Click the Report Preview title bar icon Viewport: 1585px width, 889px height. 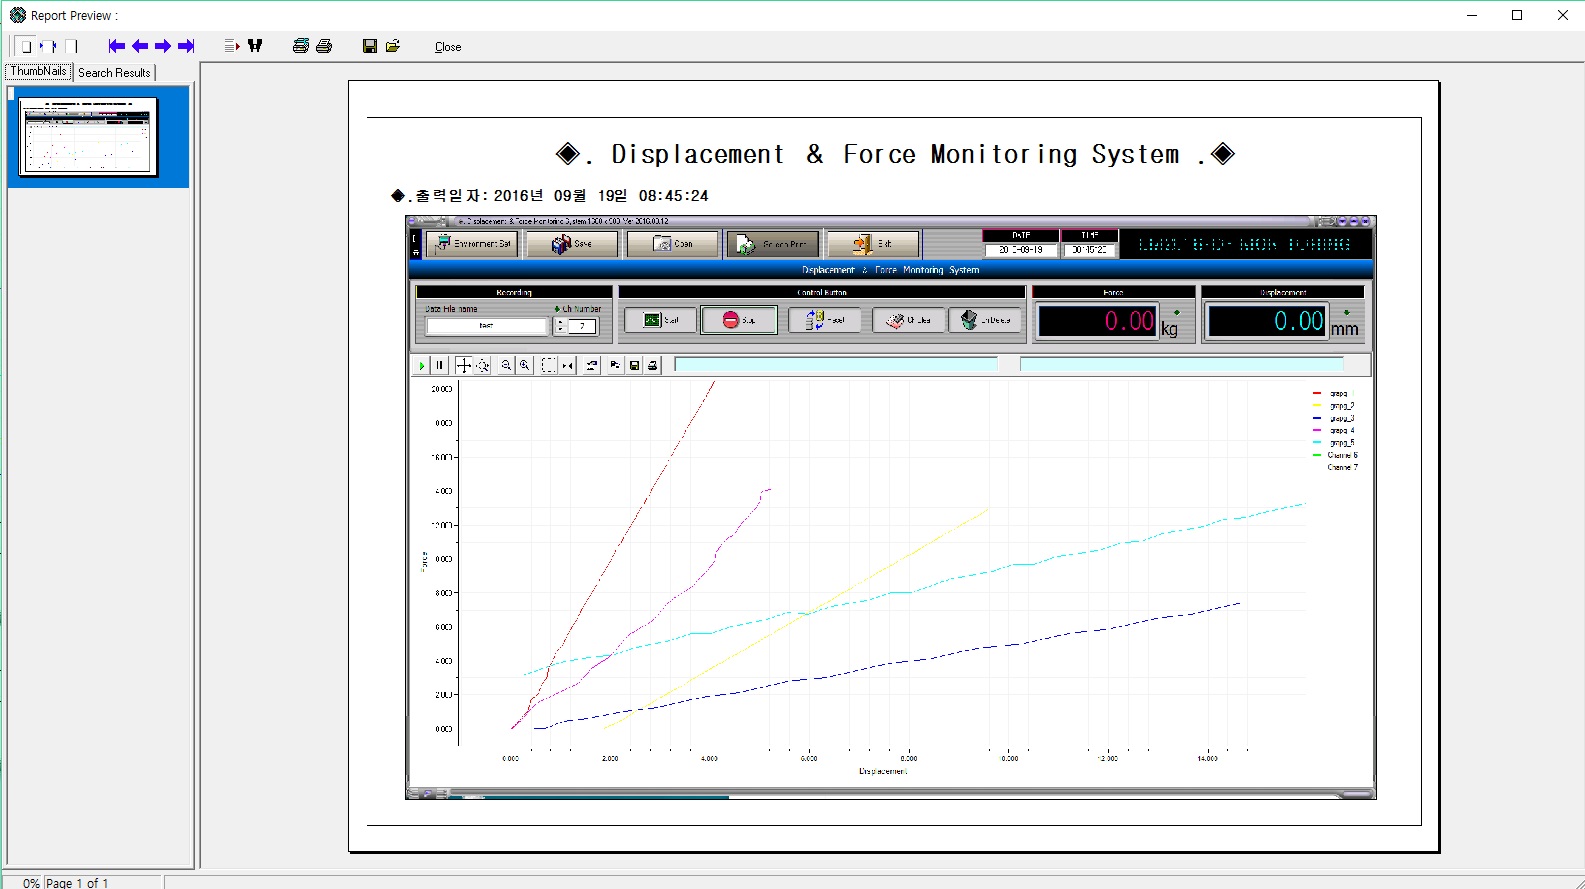coord(17,15)
